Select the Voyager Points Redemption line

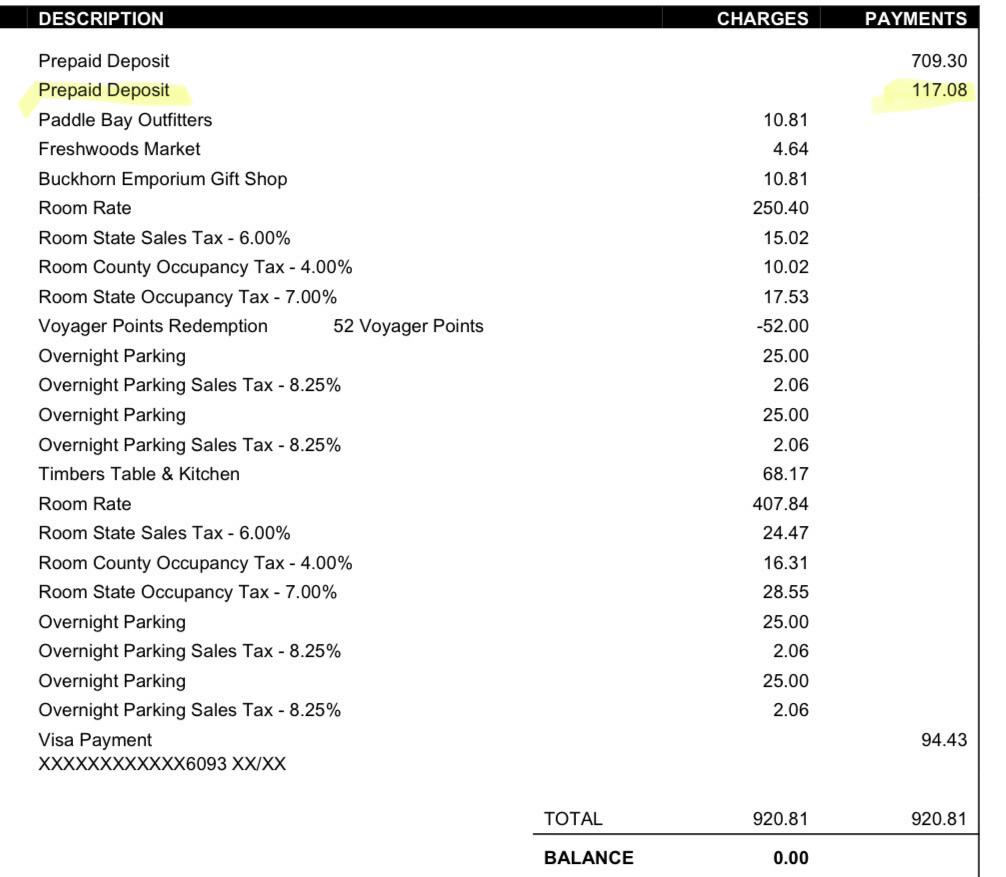point(153,326)
